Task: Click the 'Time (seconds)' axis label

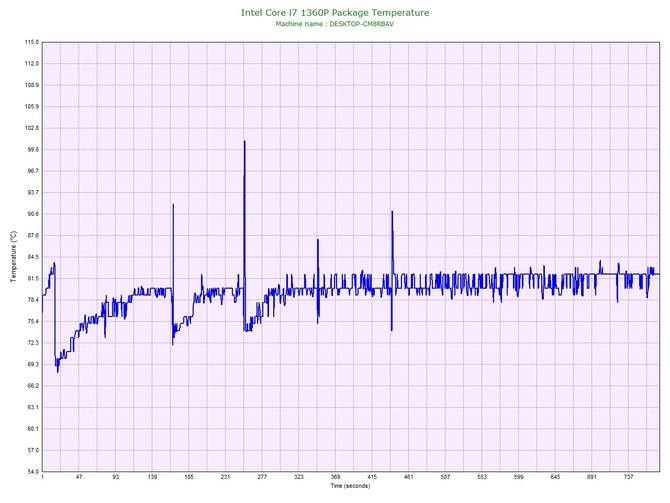Action: (350, 486)
